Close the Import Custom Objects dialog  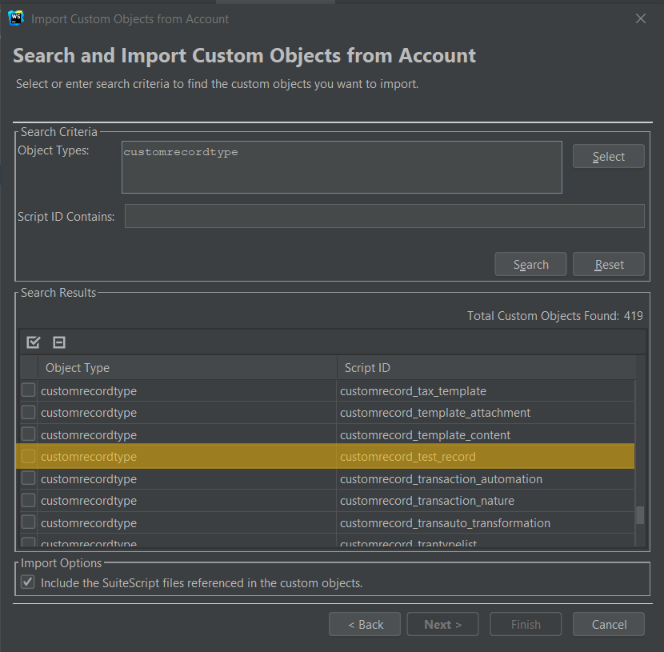(x=640, y=19)
